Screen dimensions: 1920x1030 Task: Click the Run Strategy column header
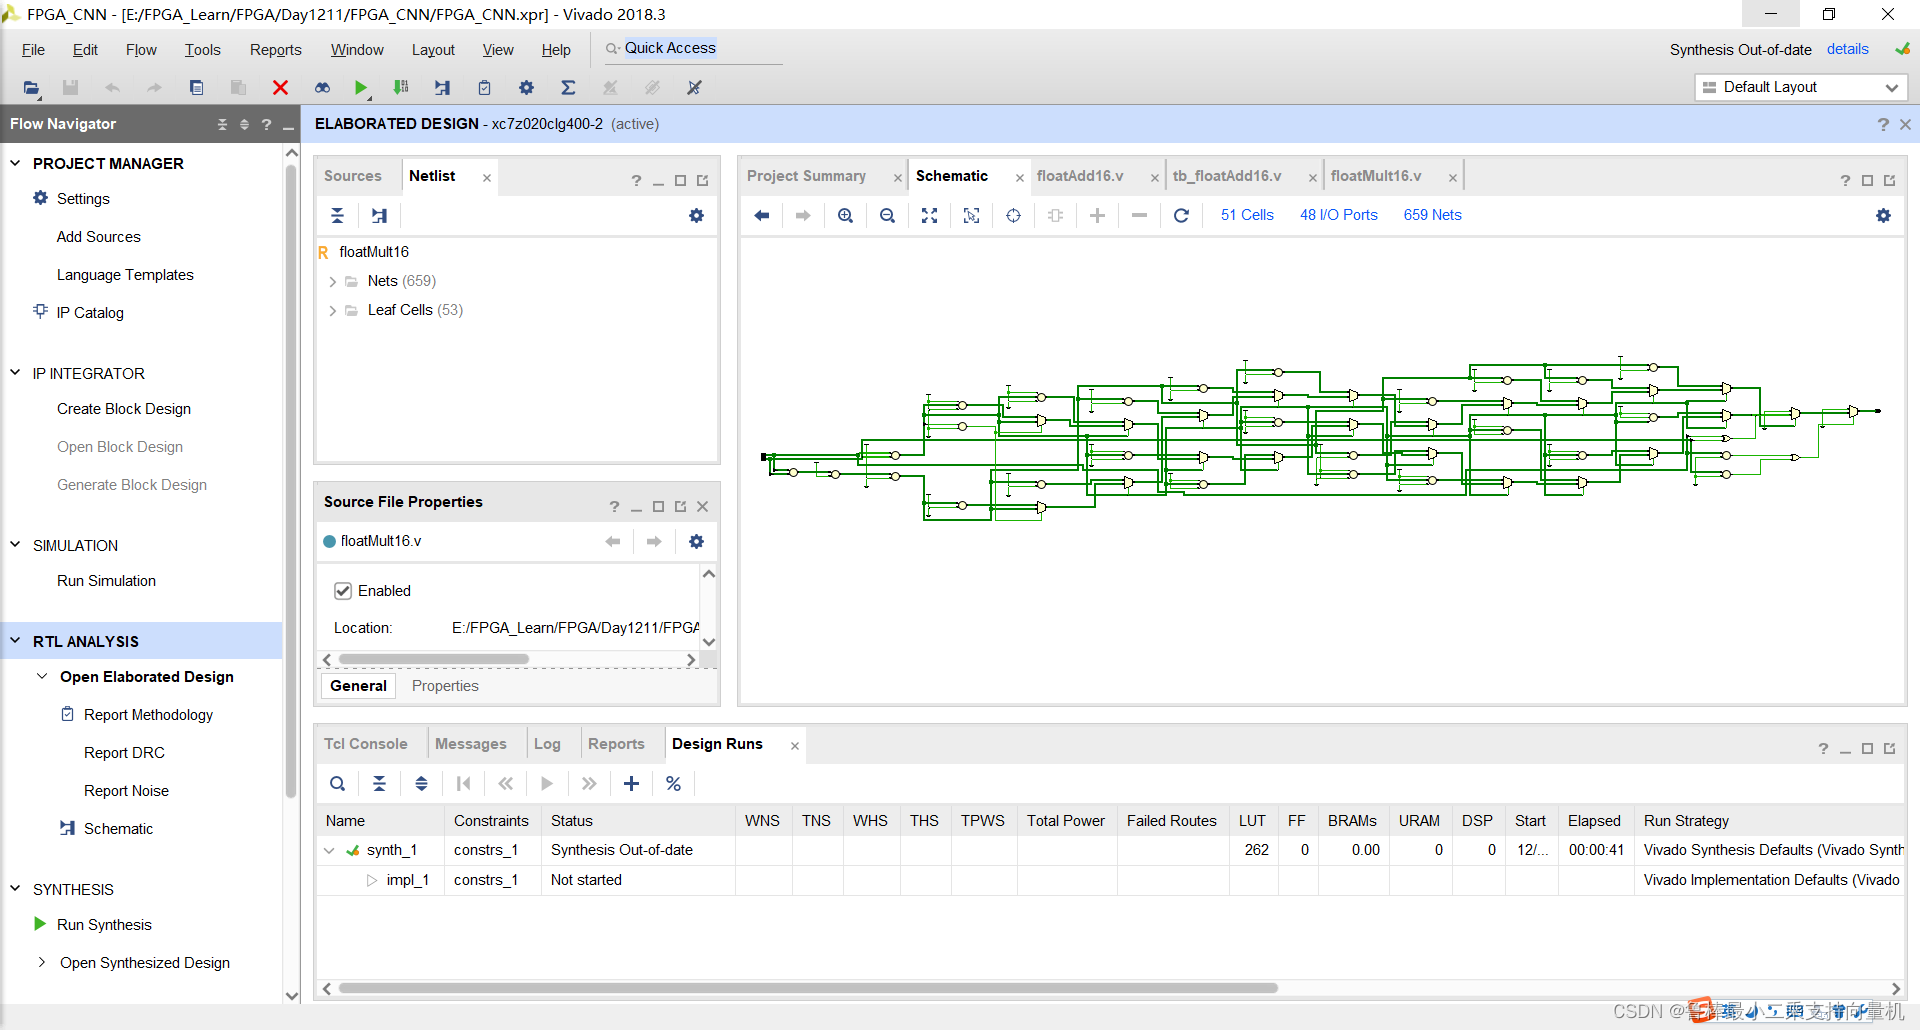[1686, 821]
